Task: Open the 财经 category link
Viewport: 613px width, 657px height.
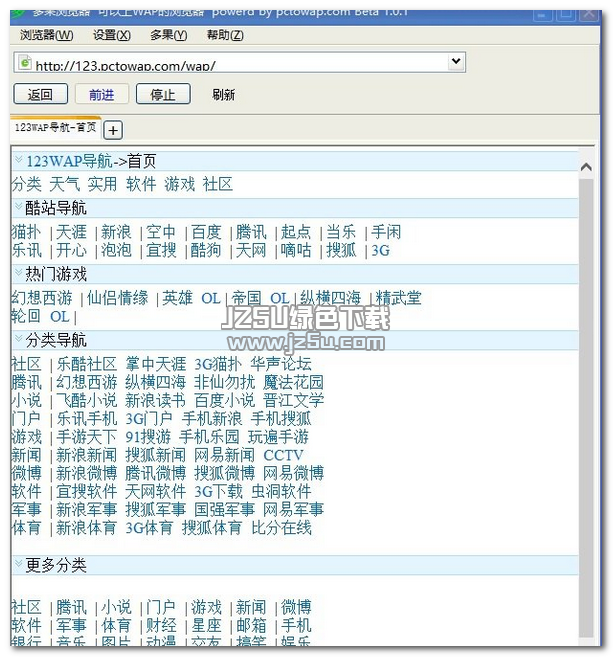Action: pos(161,626)
